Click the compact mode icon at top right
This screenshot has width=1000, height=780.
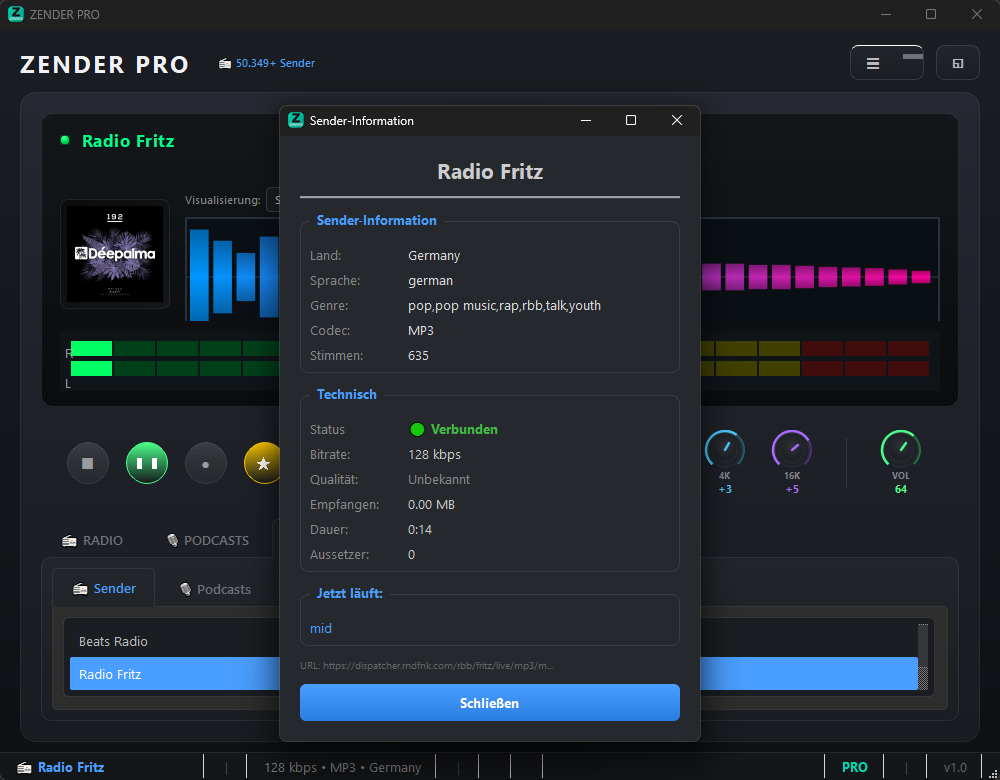click(x=957, y=63)
